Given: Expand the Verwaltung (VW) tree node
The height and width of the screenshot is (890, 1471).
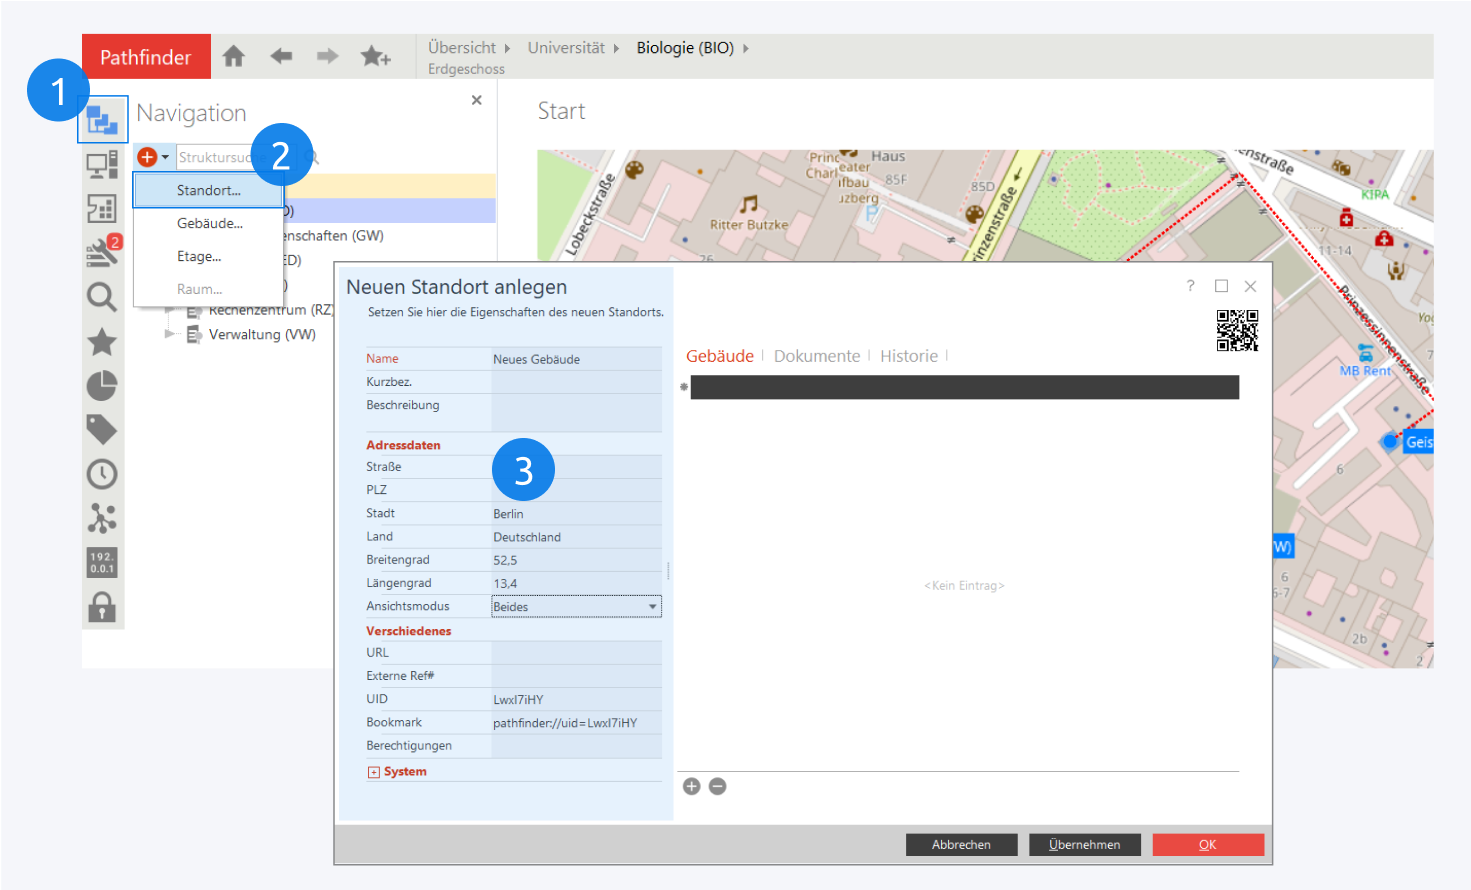Looking at the screenshot, I should (x=169, y=334).
